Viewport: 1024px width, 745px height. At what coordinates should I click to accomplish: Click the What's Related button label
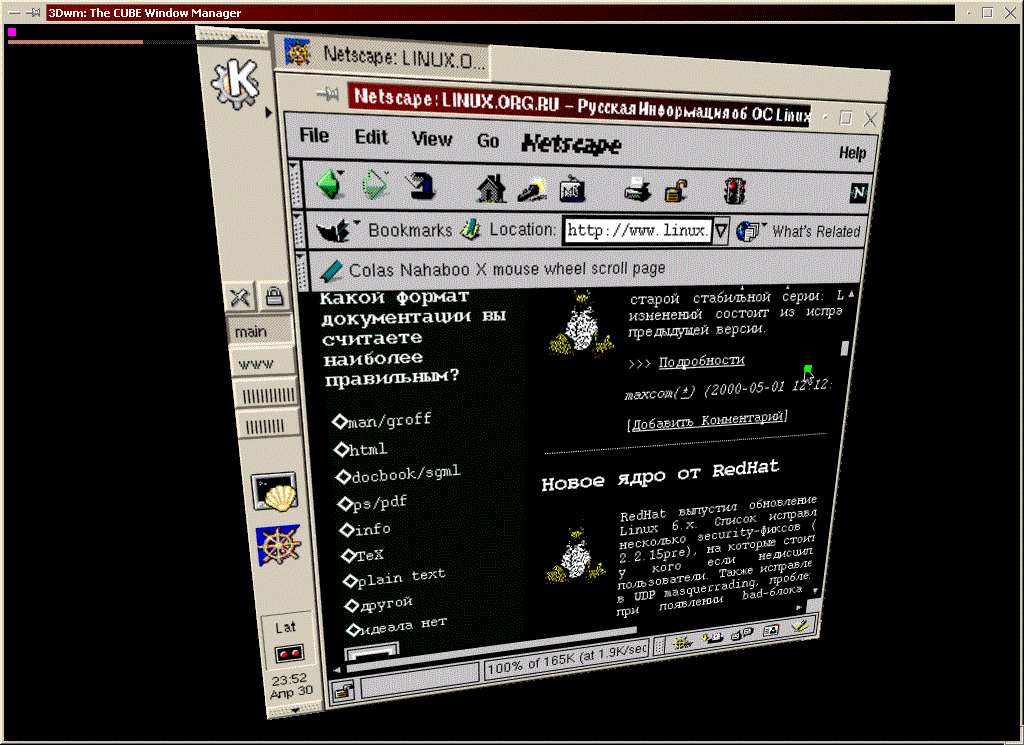pyautogui.click(x=816, y=231)
